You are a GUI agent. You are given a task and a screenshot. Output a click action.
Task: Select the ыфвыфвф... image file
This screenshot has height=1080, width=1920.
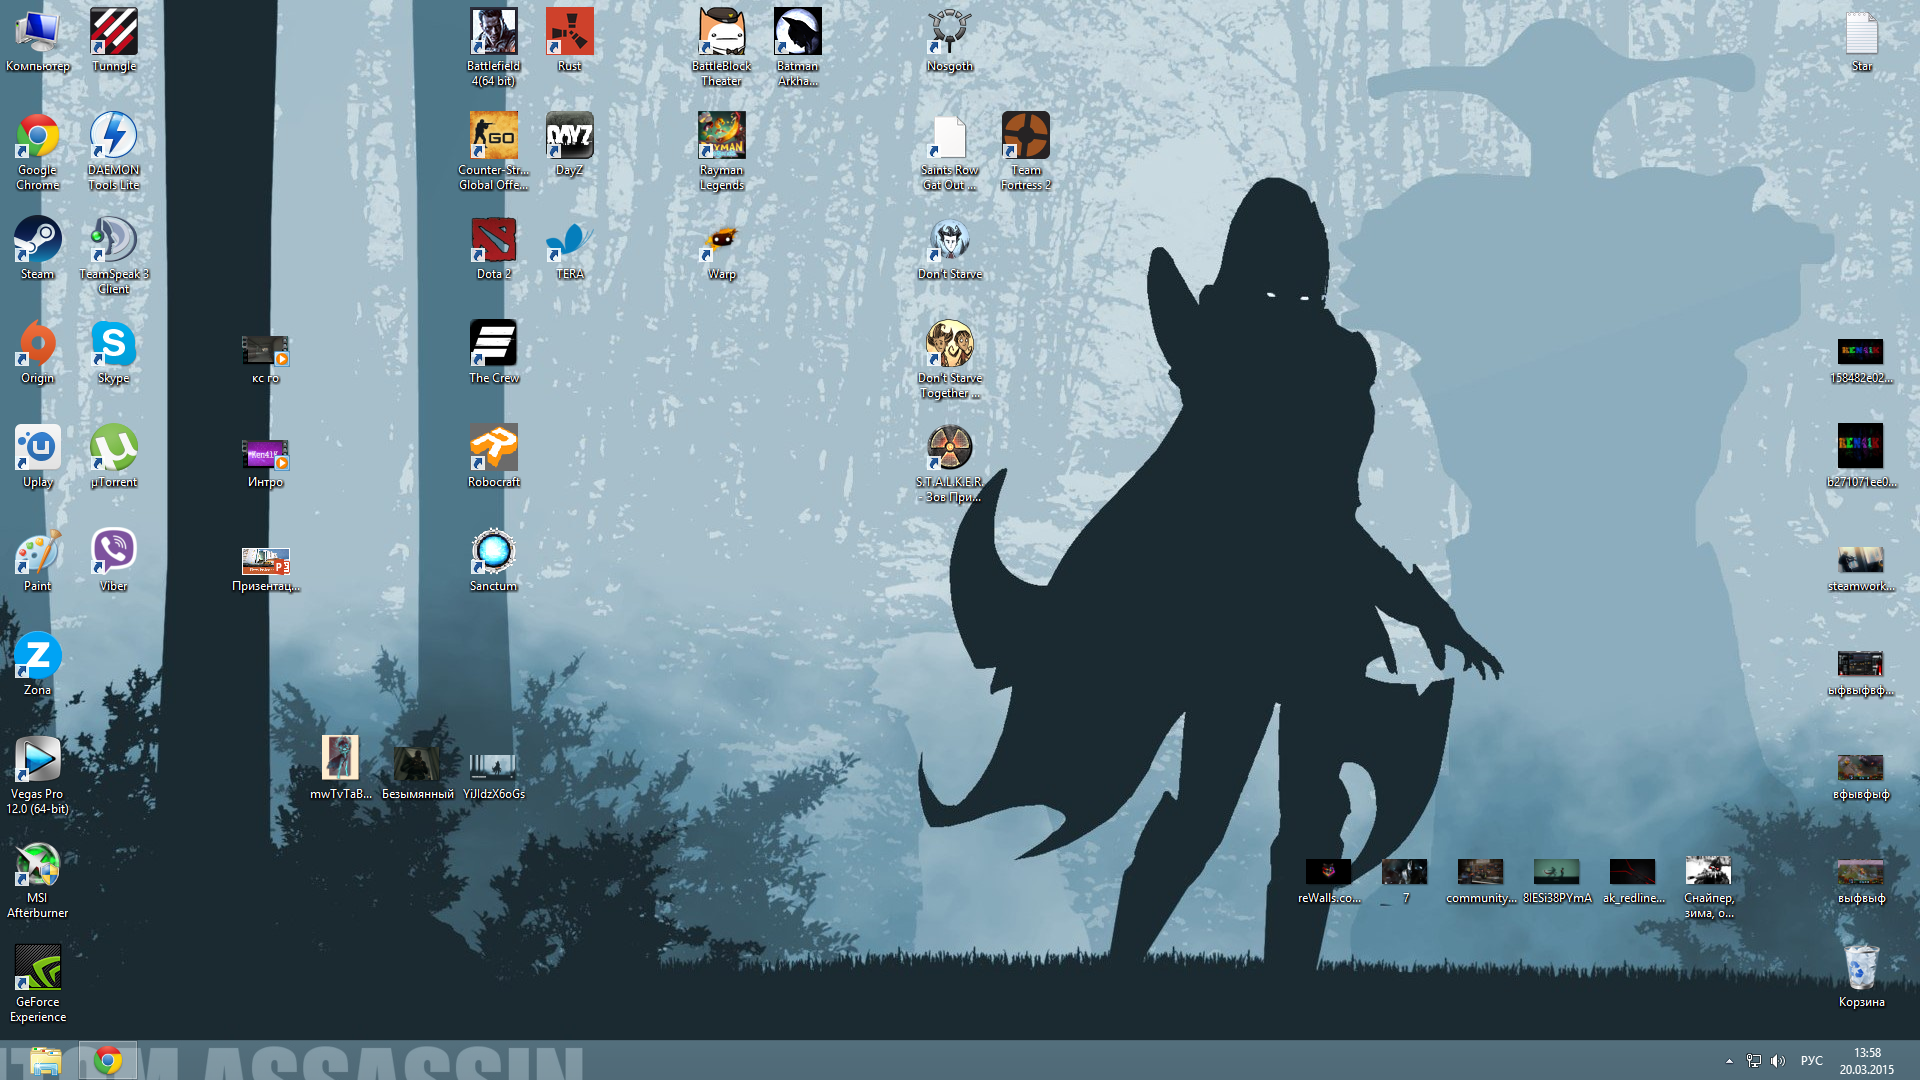[x=1861, y=673]
